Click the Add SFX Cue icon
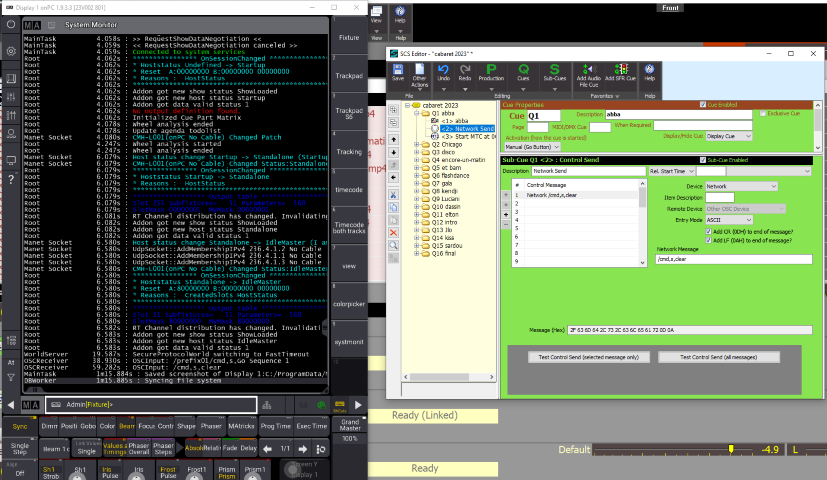 (x=622, y=71)
